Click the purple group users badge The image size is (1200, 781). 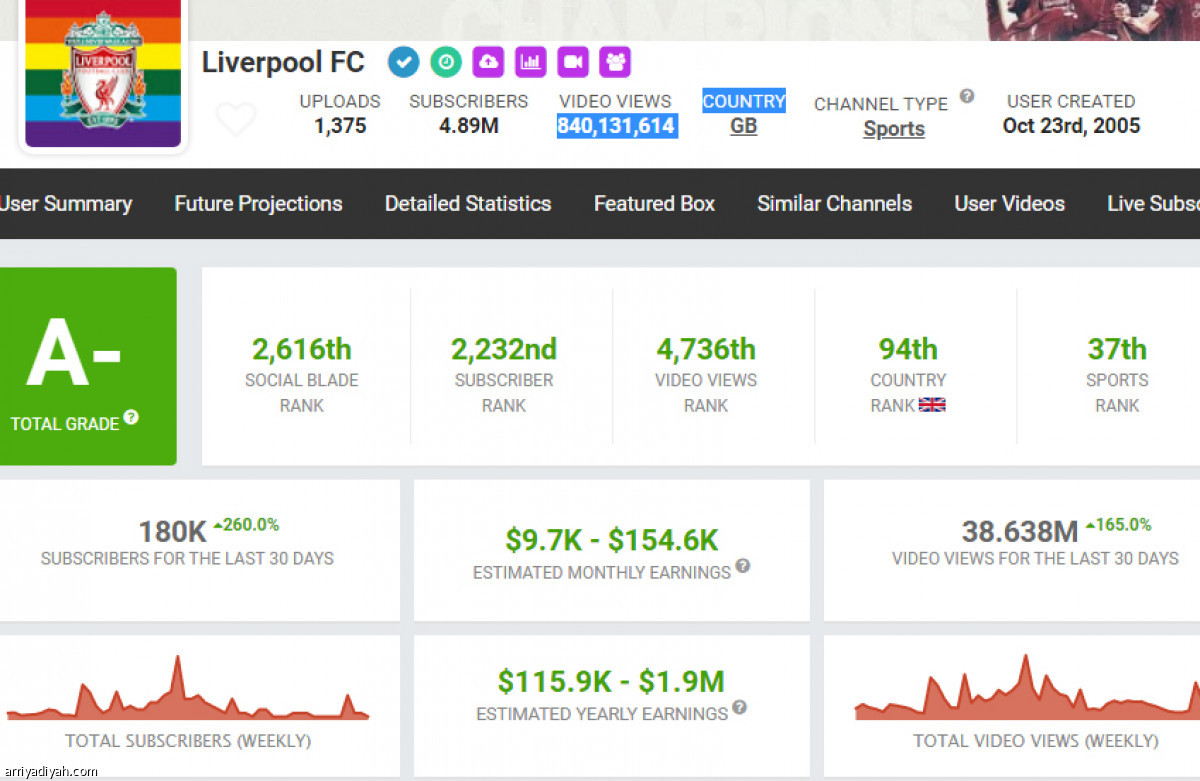click(x=615, y=62)
